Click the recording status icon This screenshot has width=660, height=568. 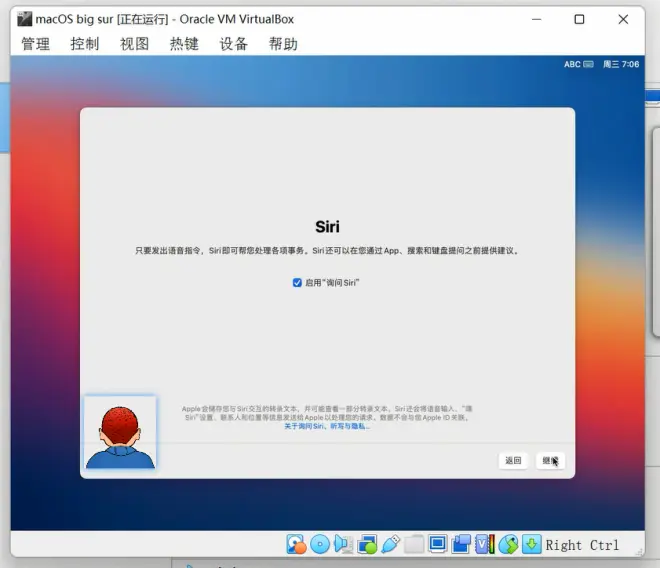(x=461, y=544)
